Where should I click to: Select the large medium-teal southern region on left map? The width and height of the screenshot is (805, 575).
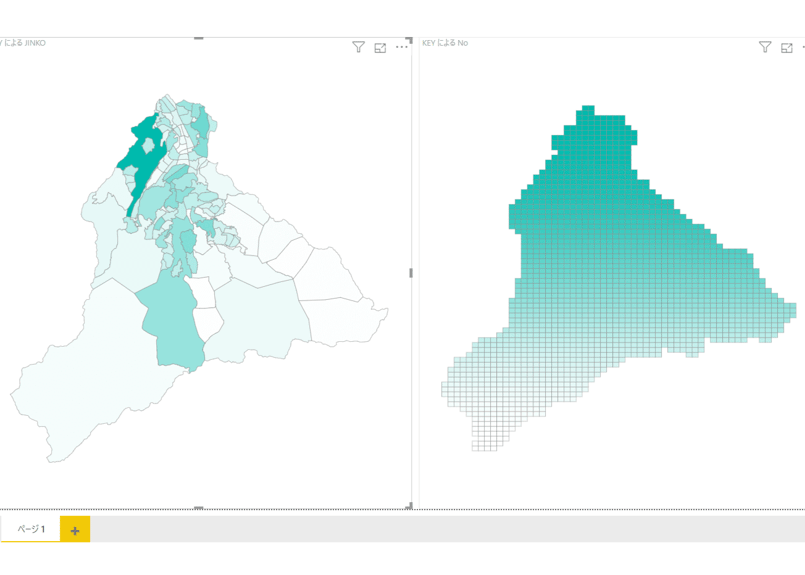172,321
